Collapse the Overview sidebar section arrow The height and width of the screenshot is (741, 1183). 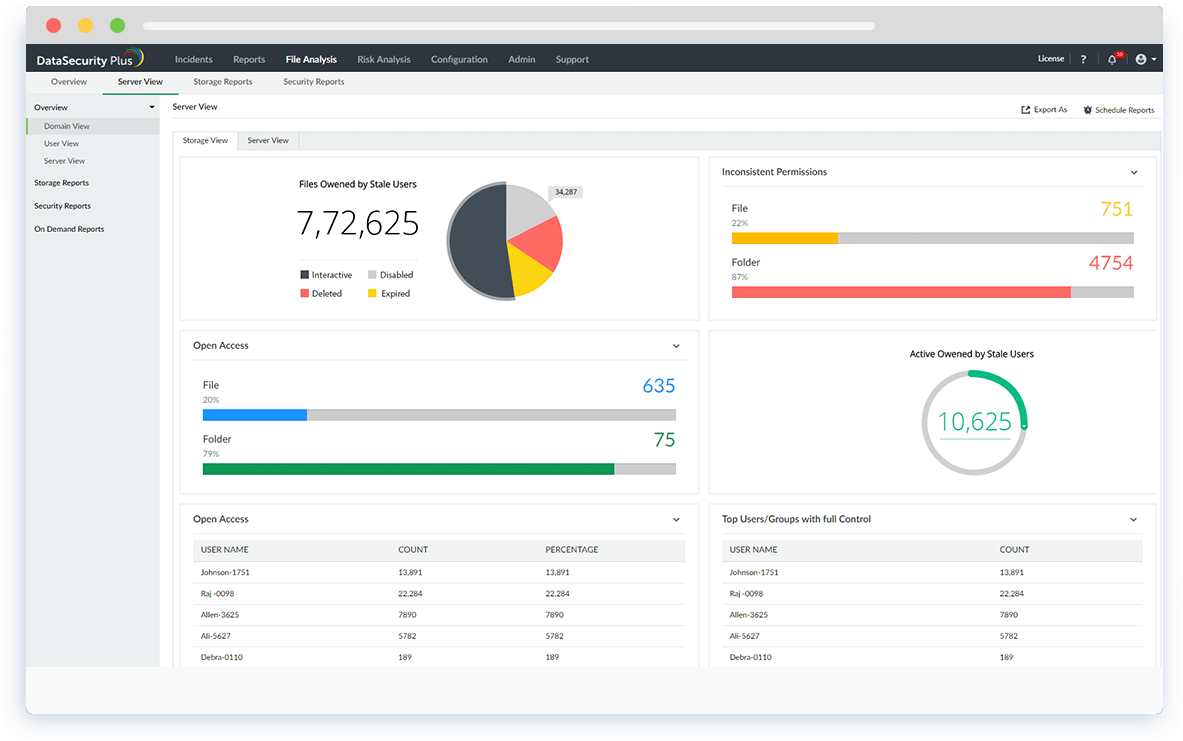pos(152,107)
